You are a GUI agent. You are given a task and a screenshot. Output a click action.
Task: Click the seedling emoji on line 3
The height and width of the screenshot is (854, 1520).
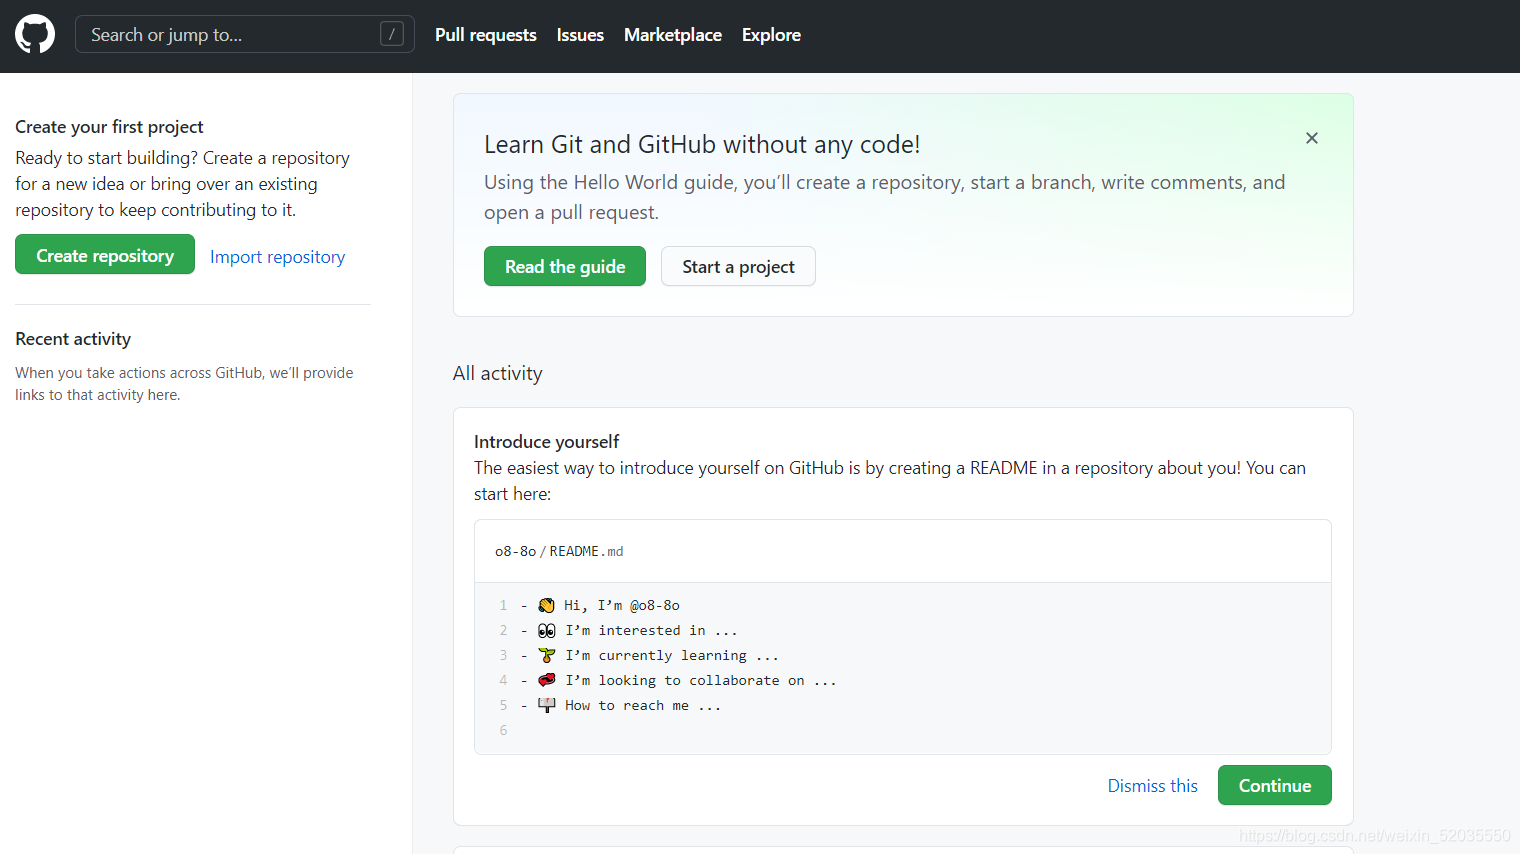(x=546, y=655)
